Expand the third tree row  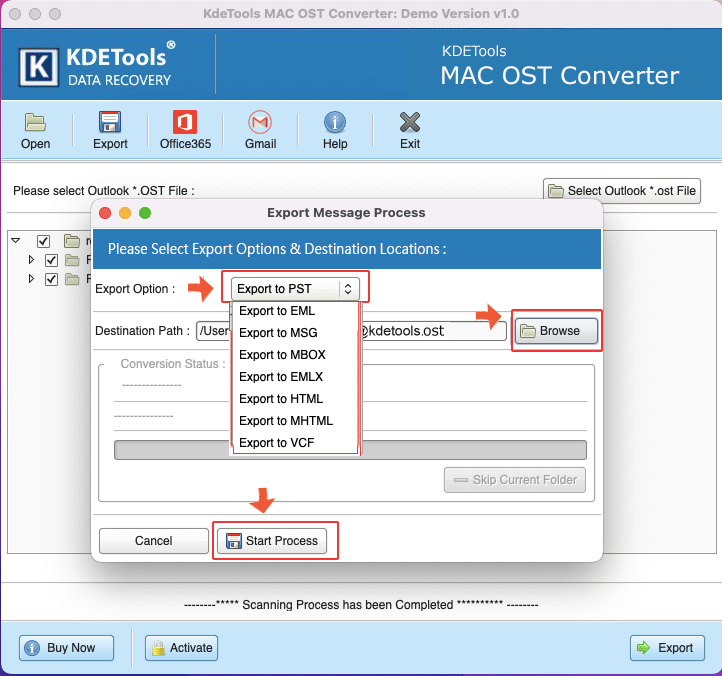click(31, 279)
